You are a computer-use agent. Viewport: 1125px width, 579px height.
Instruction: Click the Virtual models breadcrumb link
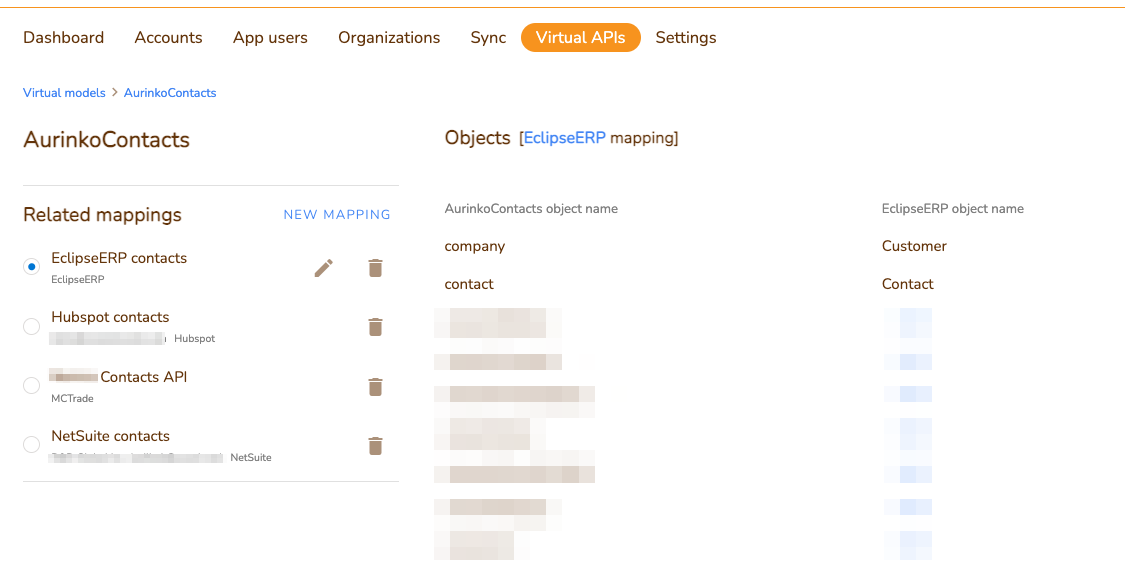[x=64, y=93]
